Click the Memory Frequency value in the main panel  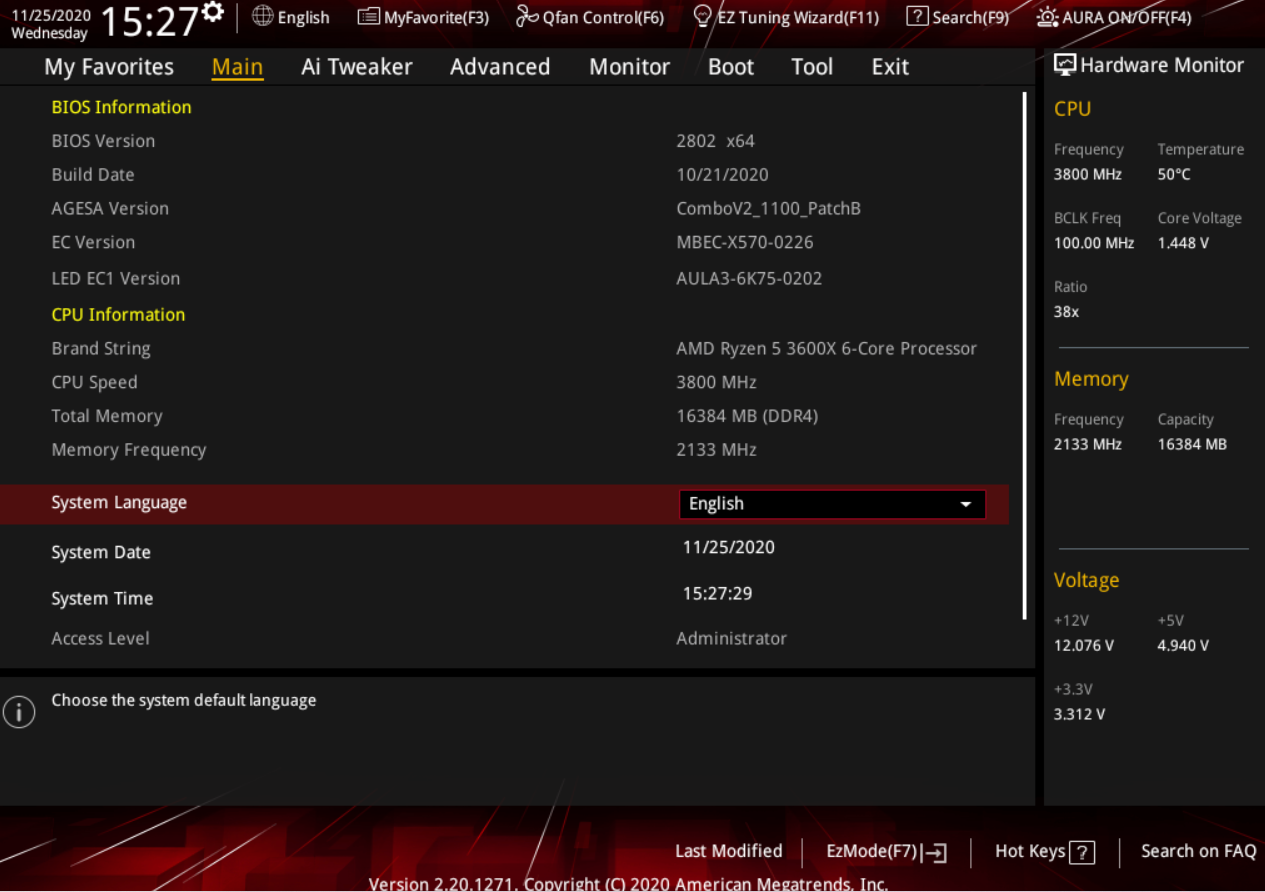click(716, 450)
